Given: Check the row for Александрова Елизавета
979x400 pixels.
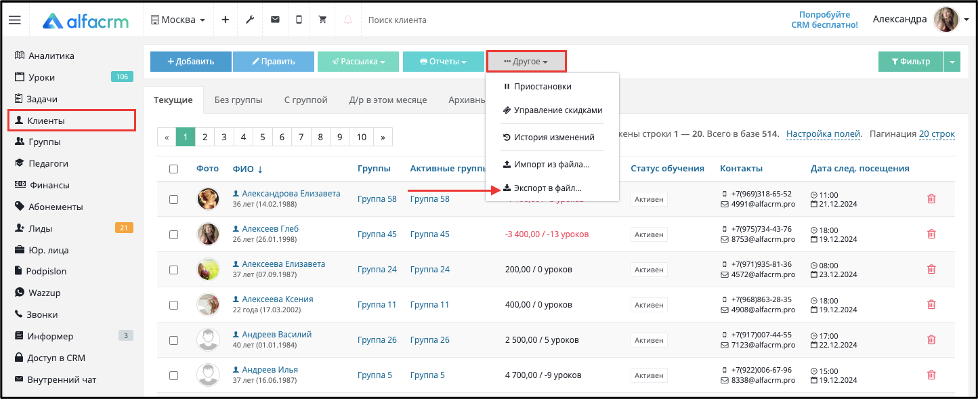Looking at the screenshot, I should click(174, 199).
